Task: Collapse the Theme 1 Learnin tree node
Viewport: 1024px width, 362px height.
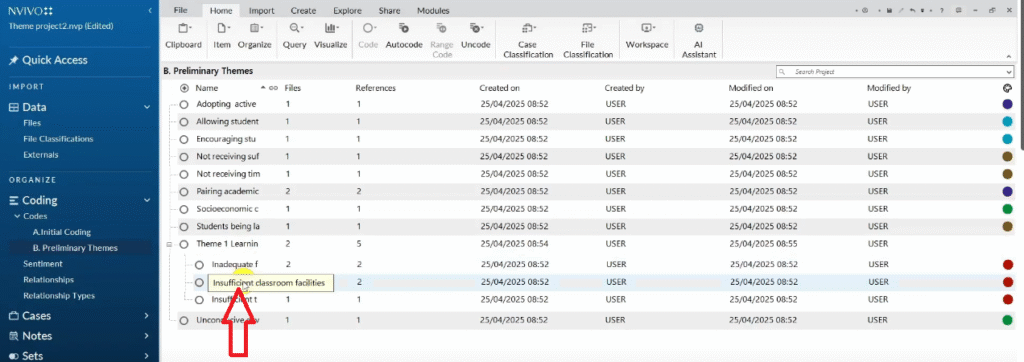Action: point(169,244)
